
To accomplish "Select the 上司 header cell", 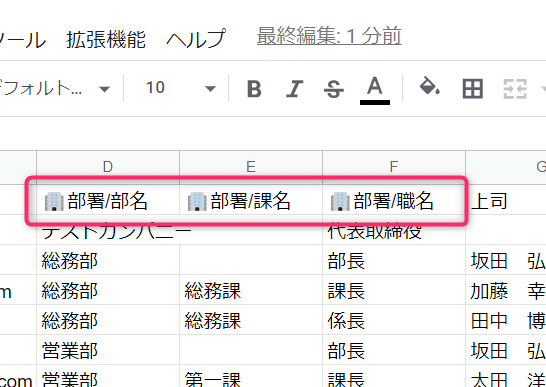I will click(x=506, y=201).
